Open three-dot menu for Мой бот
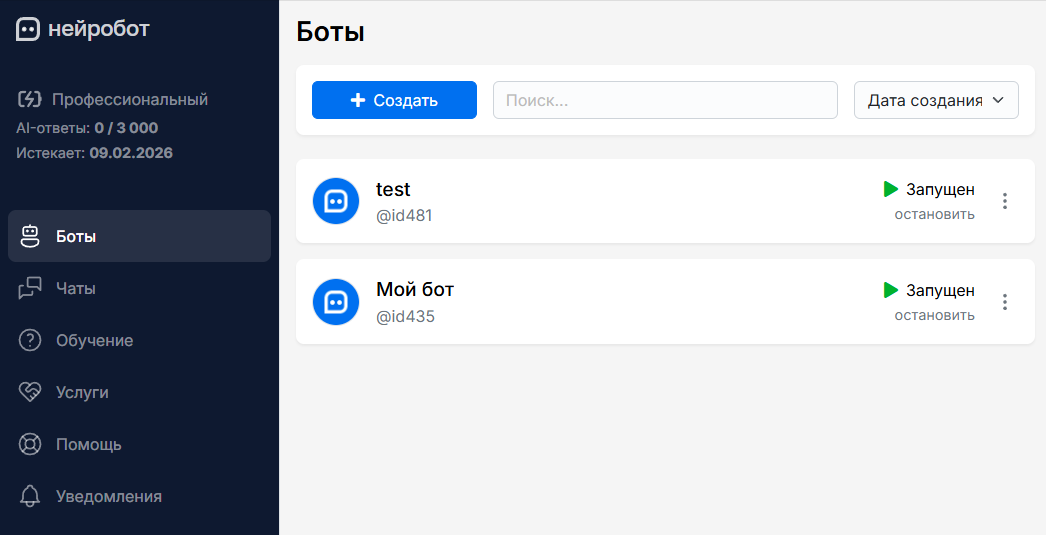Image resolution: width=1046 pixels, height=535 pixels. (x=1005, y=302)
